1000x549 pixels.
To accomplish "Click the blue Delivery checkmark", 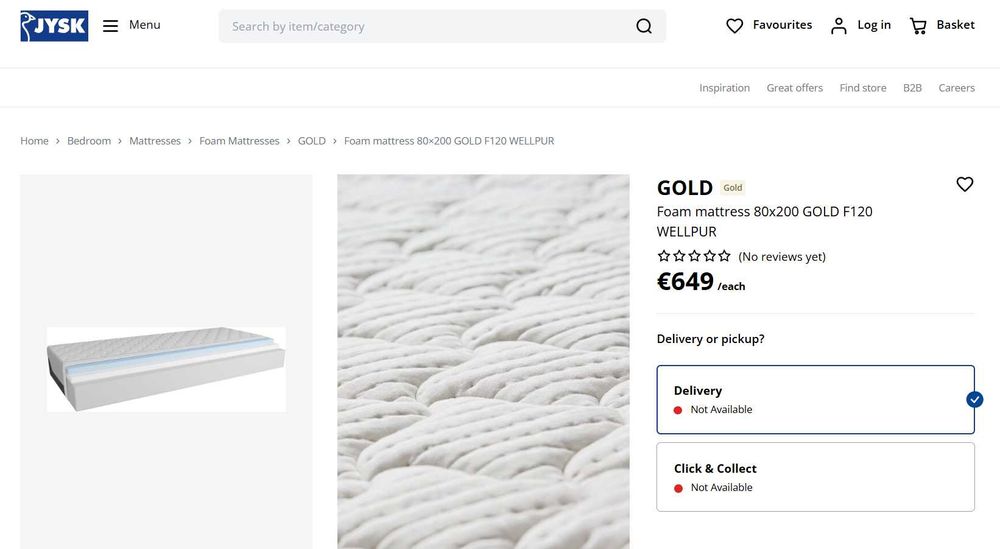I will [975, 399].
